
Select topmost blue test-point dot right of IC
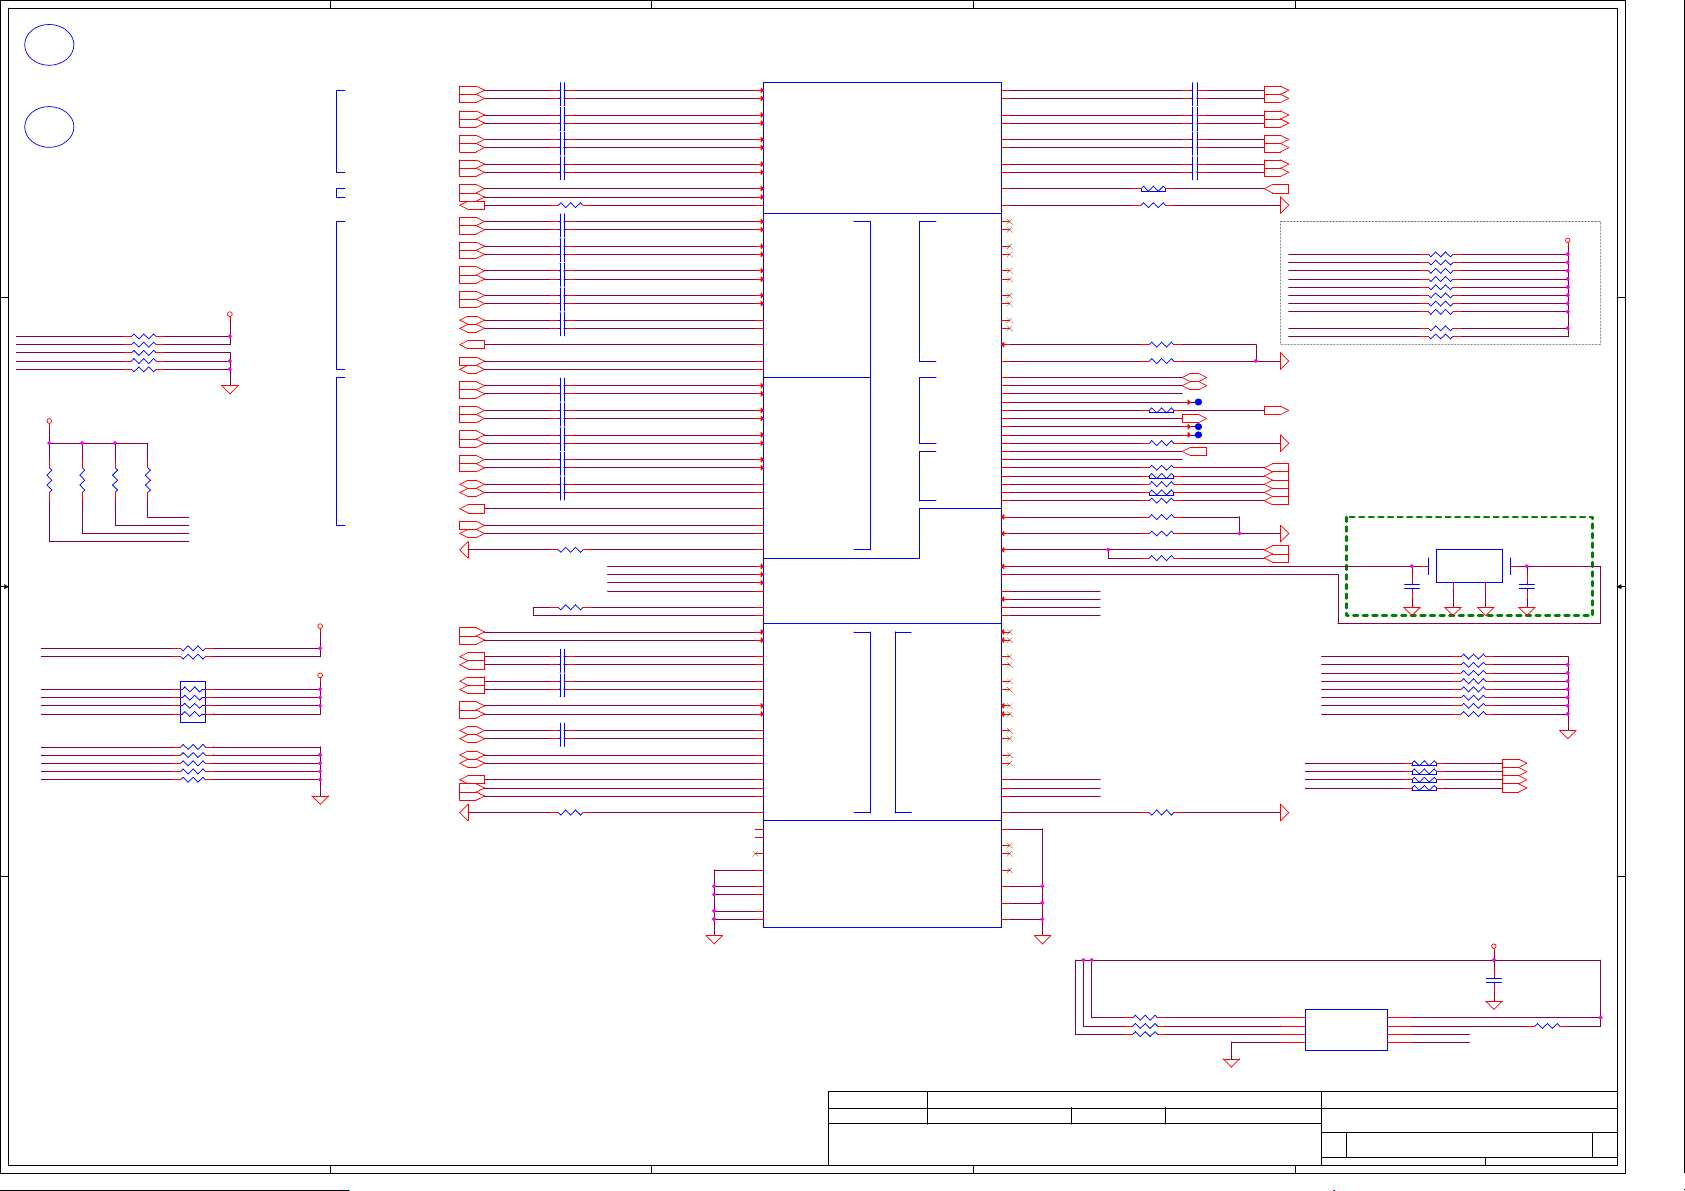coord(1198,402)
